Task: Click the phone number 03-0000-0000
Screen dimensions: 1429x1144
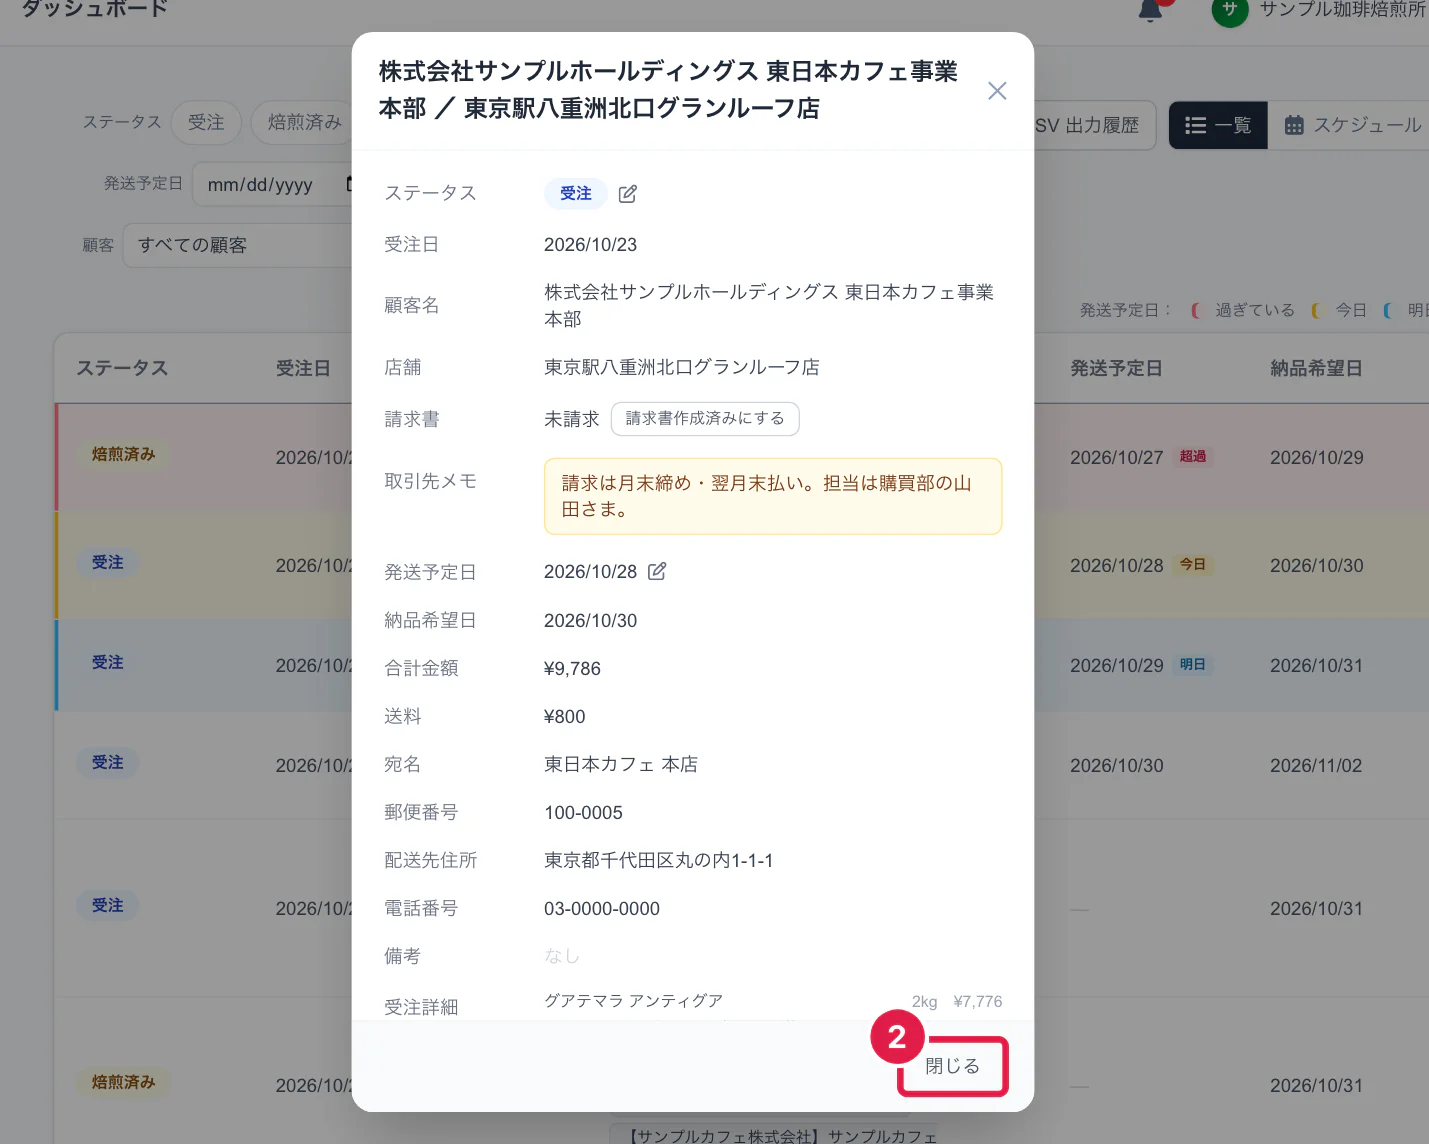Action: [x=602, y=909]
